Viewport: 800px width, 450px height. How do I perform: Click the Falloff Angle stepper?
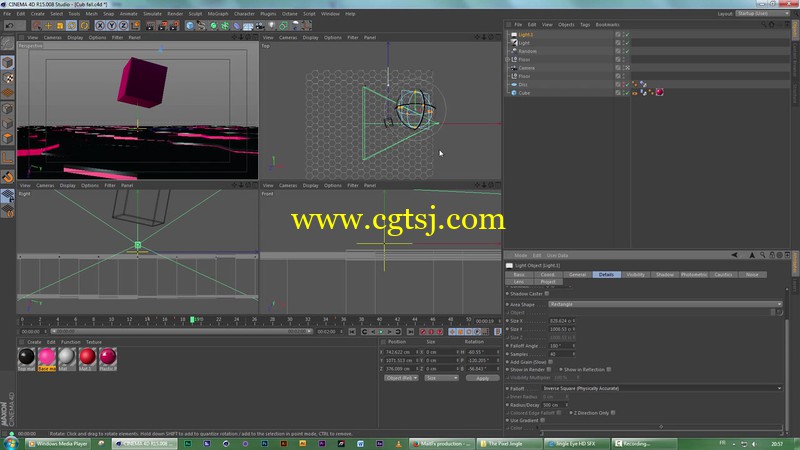(x=573, y=346)
